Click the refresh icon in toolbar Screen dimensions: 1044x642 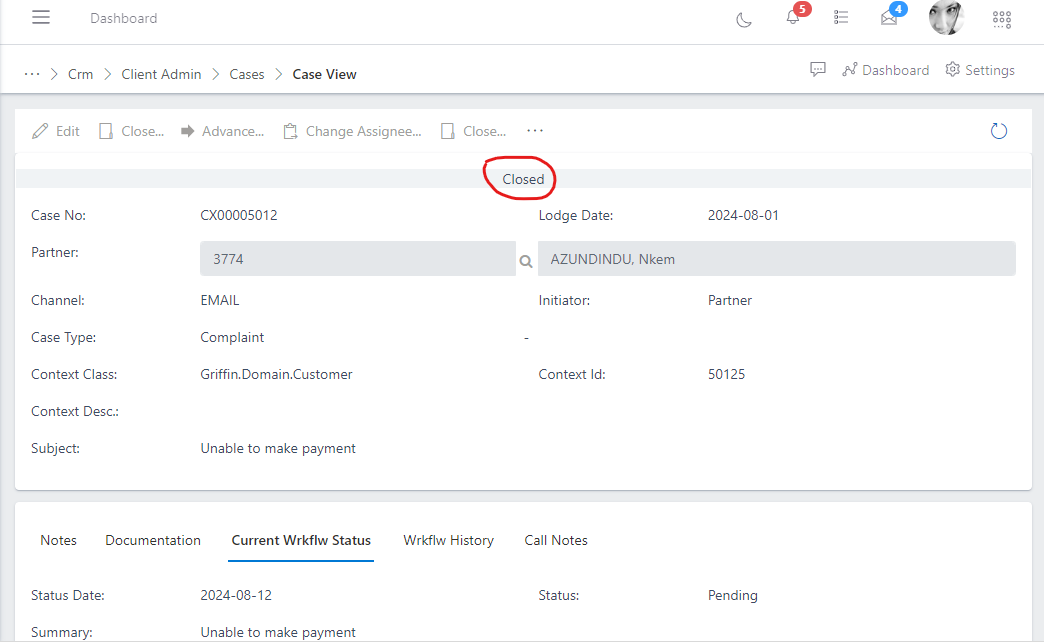[x=998, y=131]
